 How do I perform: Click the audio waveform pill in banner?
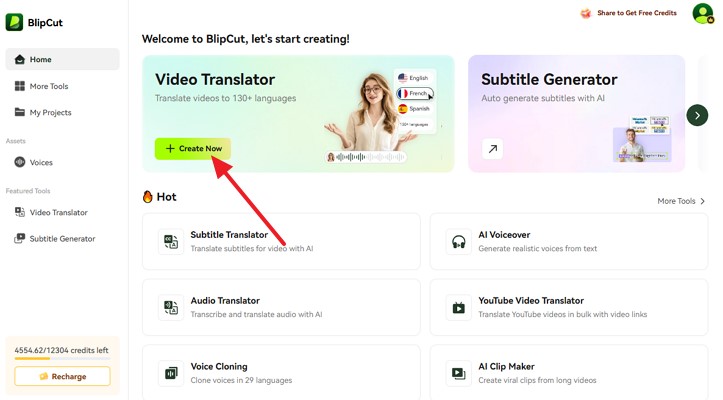point(366,157)
